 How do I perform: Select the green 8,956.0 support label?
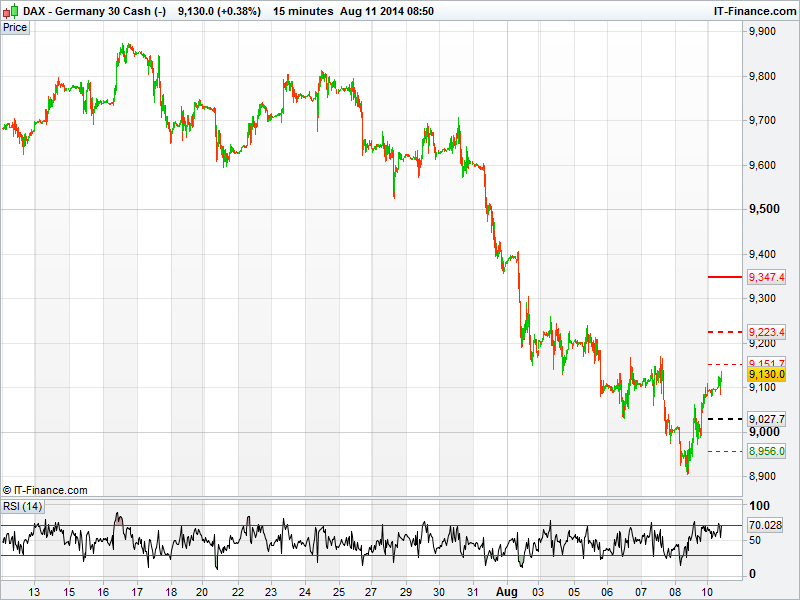coord(767,451)
